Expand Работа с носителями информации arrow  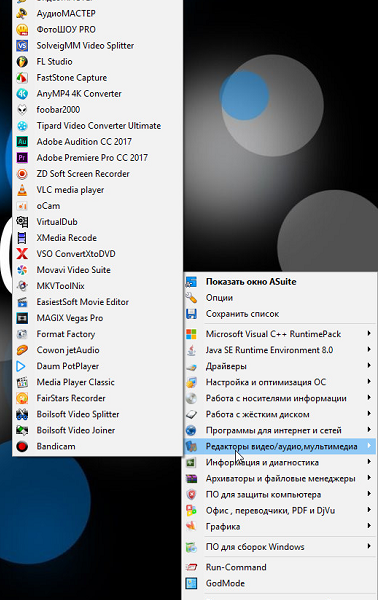[x=369, y=398]
